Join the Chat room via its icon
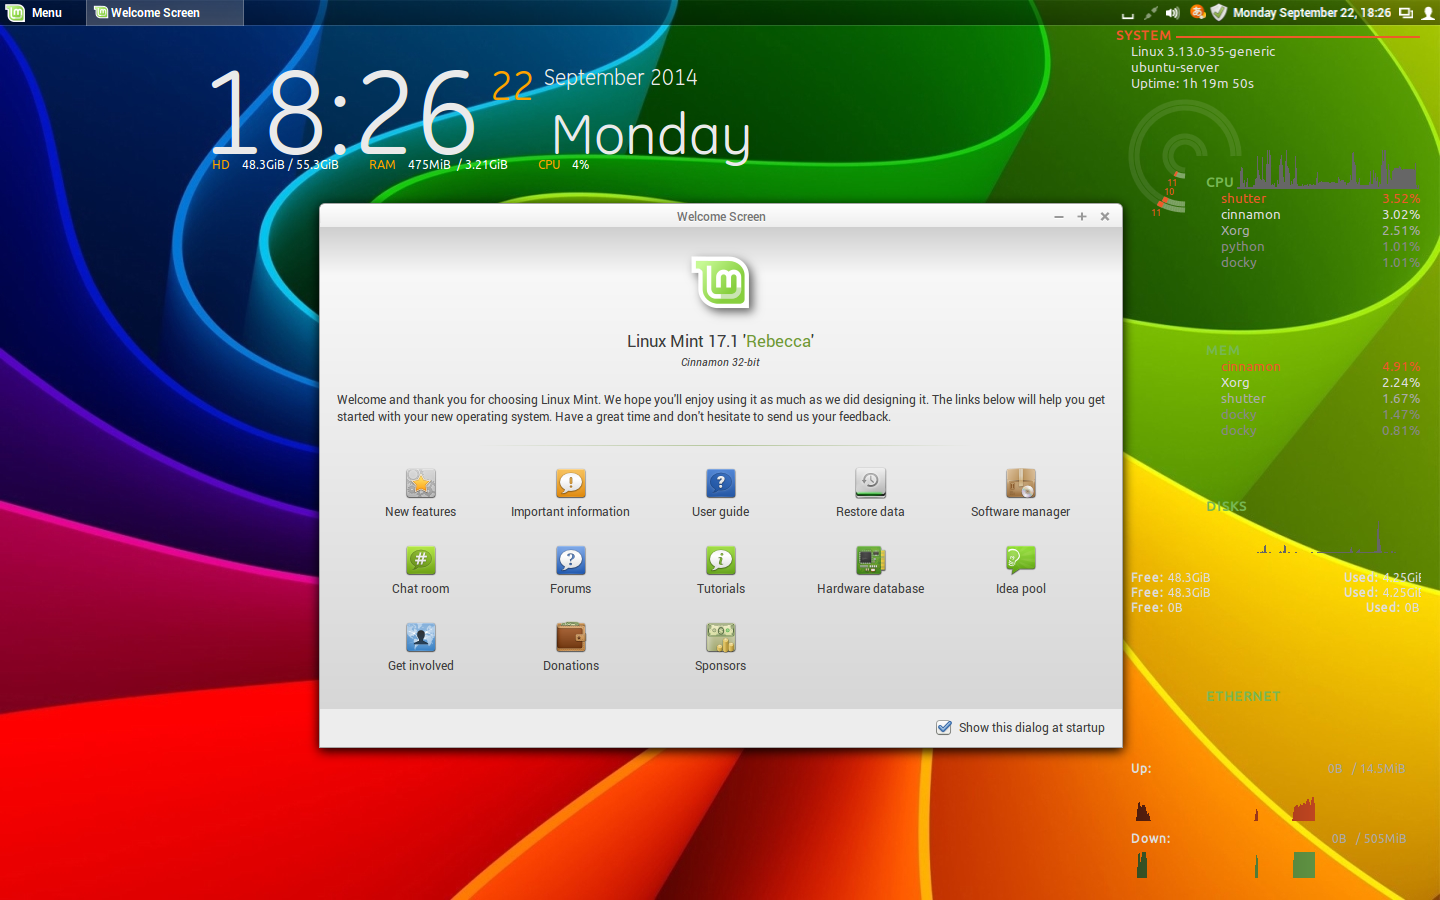Image resolution: width=1440 pixels, height=900 pixels. (420, 561)
